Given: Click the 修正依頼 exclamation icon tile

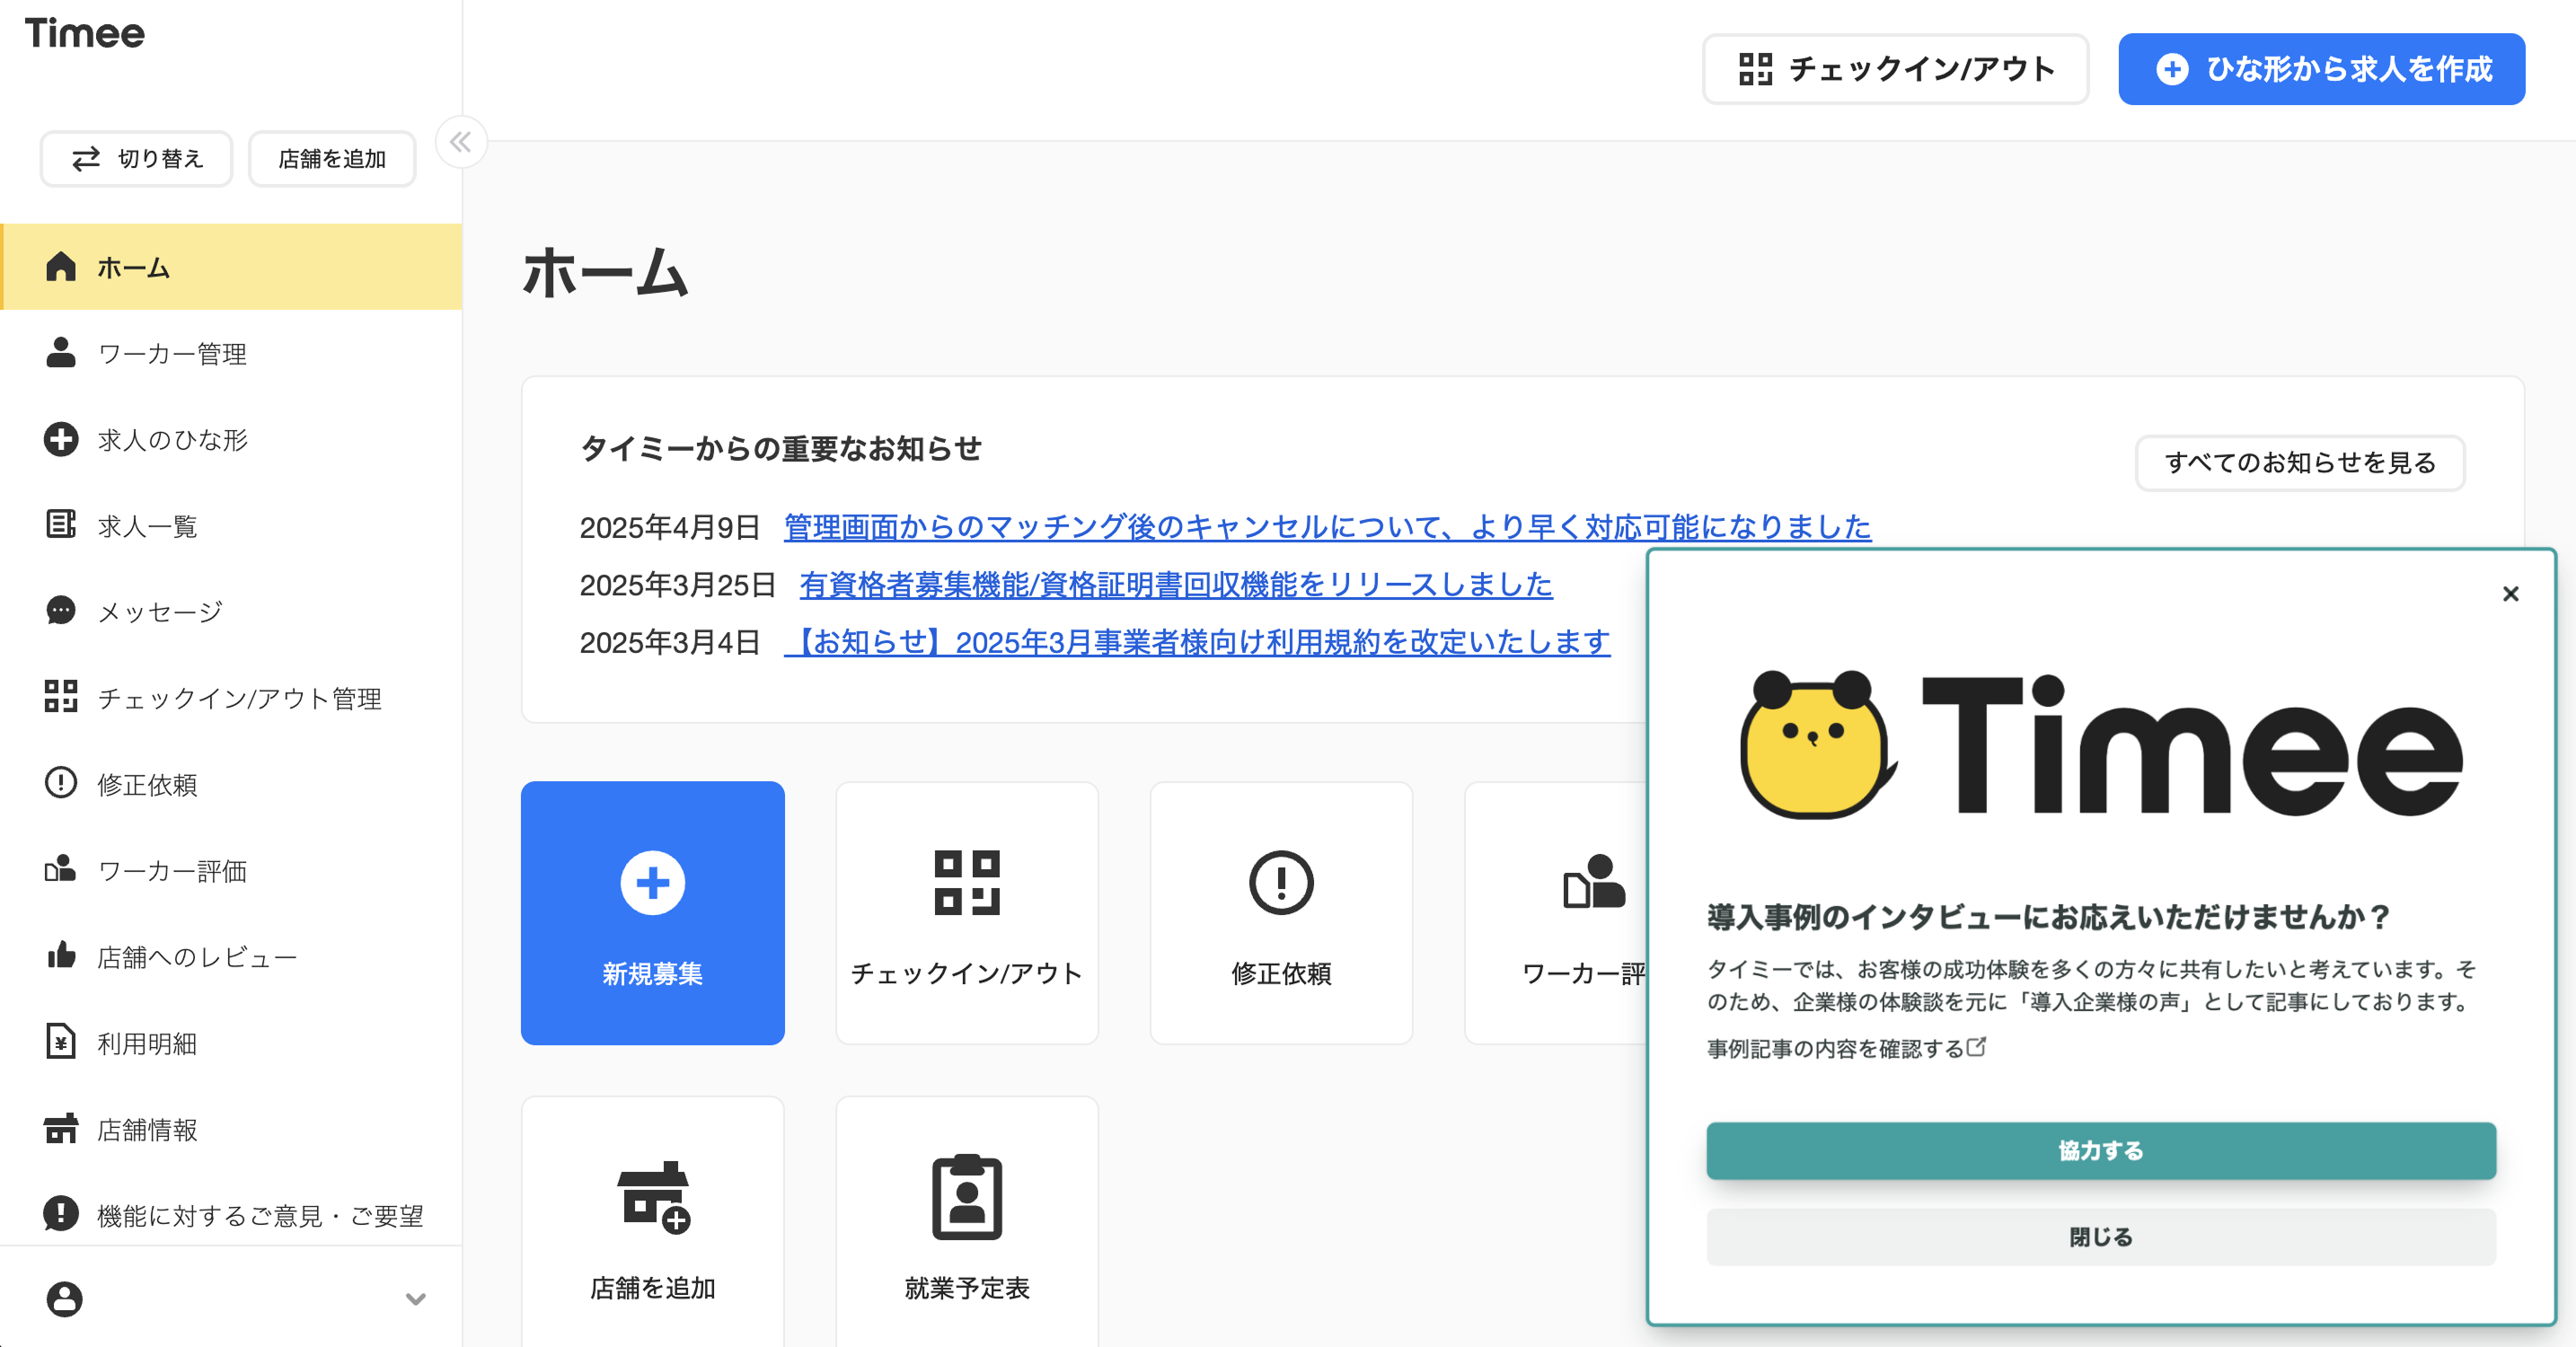Looking at the screenshot, I should (1280, 912).
